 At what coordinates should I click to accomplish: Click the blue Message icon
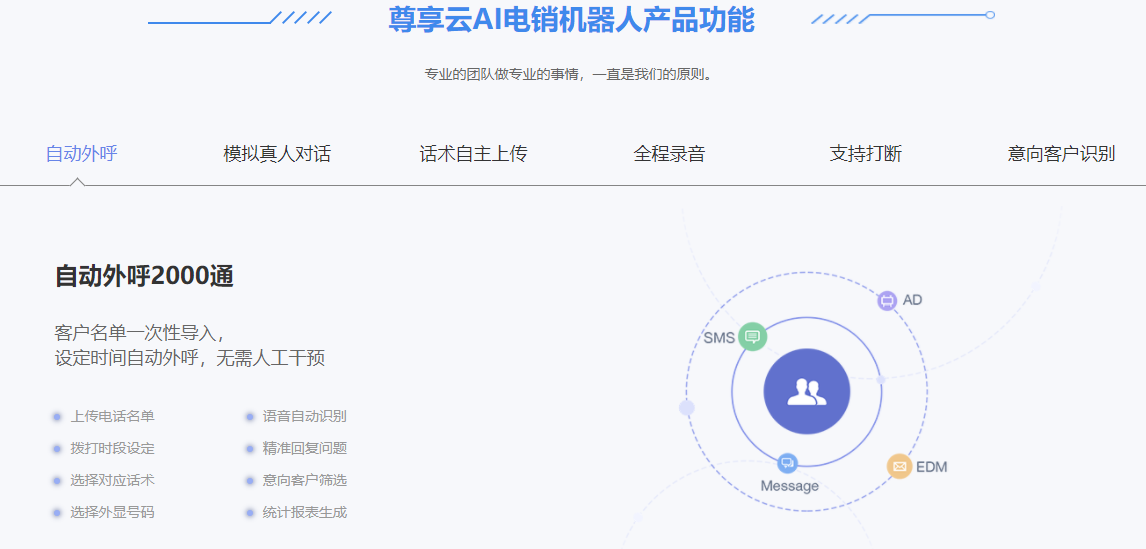point(787,463)
